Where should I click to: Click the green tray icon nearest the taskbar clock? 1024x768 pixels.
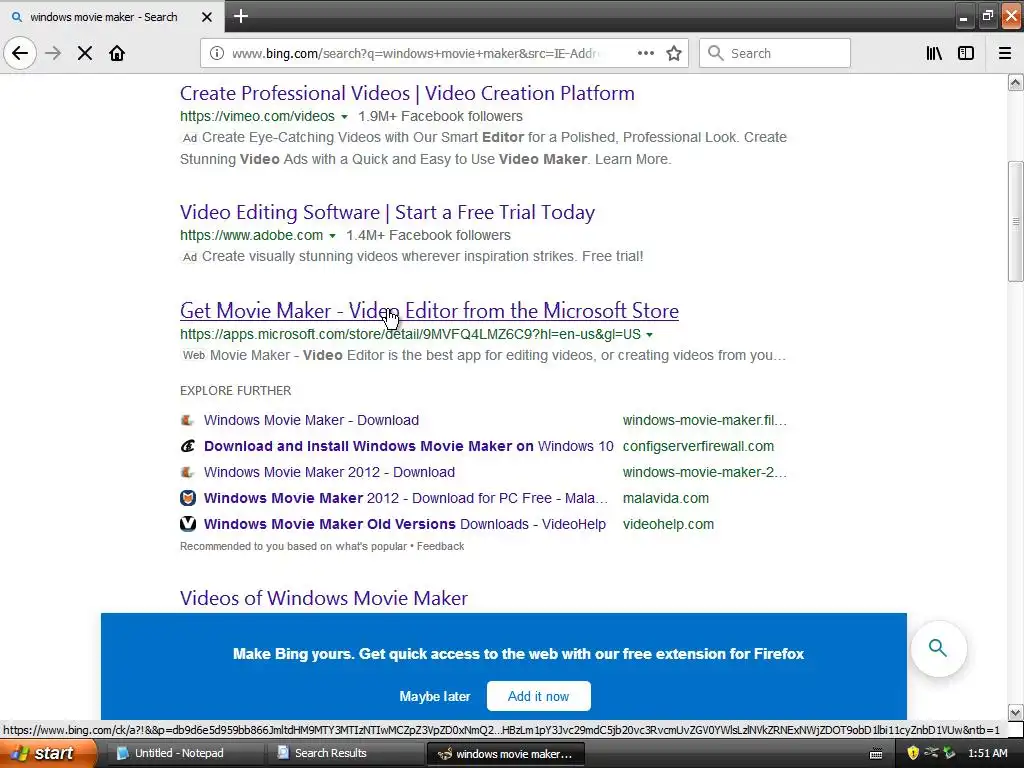coord(949,753)
